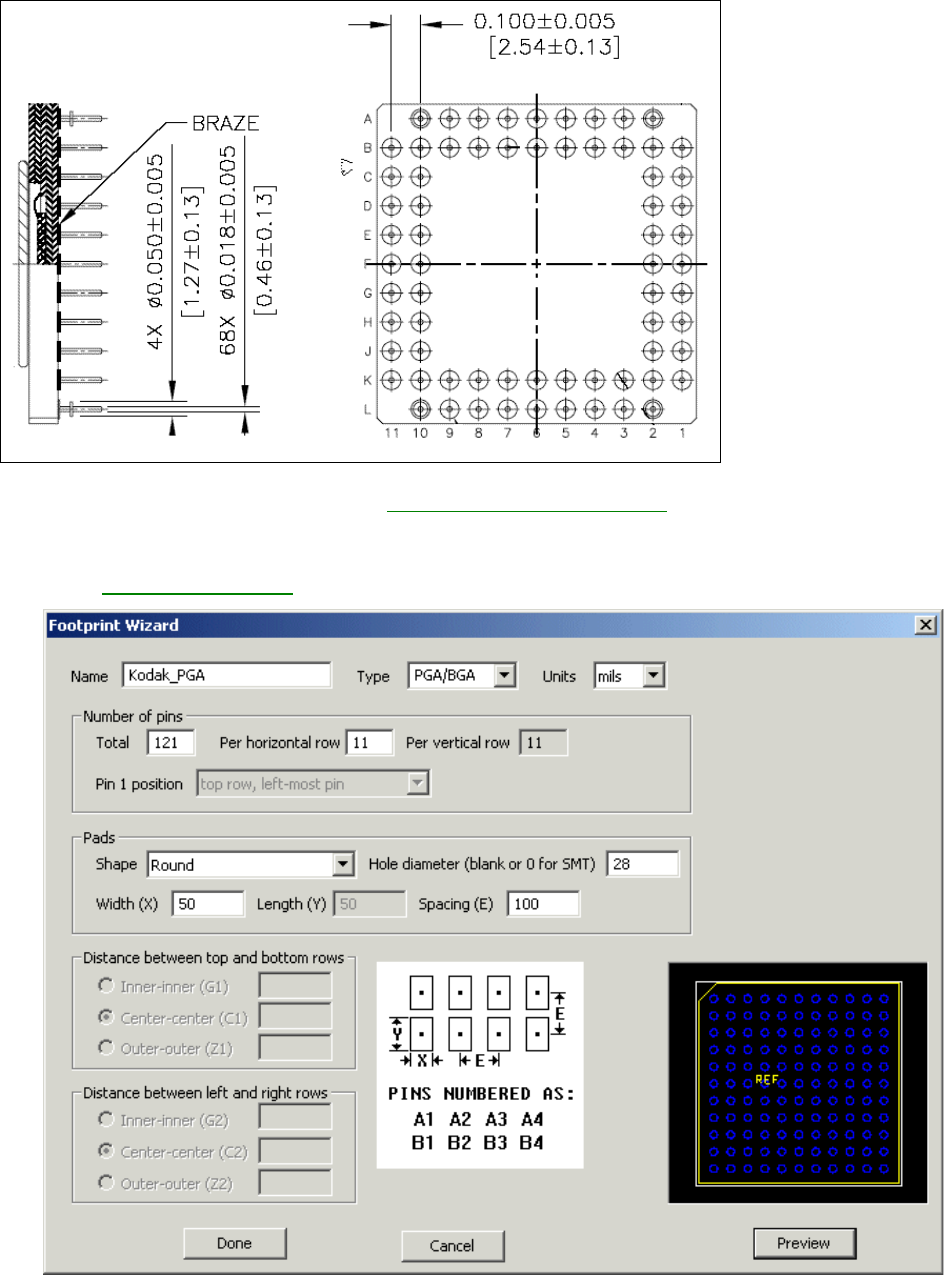Open the Type dropdown showing PGA/BGA
The image size is (944, 1275).
(x=461, y=675)
